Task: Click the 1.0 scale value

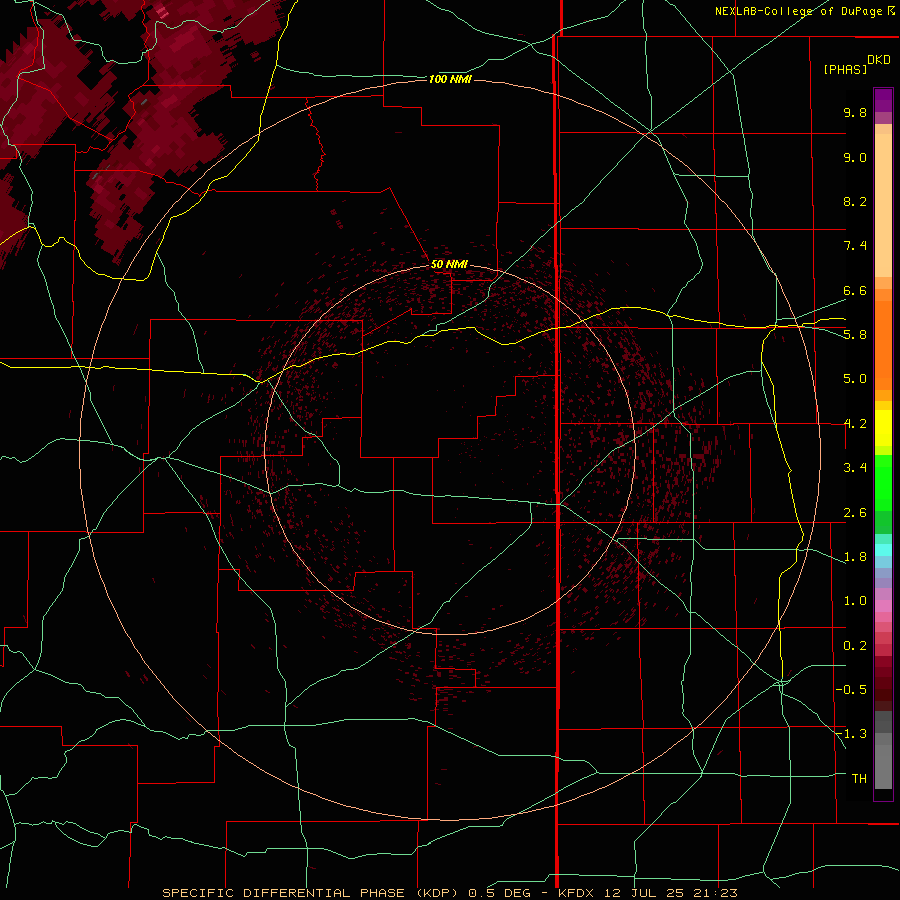Action: [x=855, y=601]
